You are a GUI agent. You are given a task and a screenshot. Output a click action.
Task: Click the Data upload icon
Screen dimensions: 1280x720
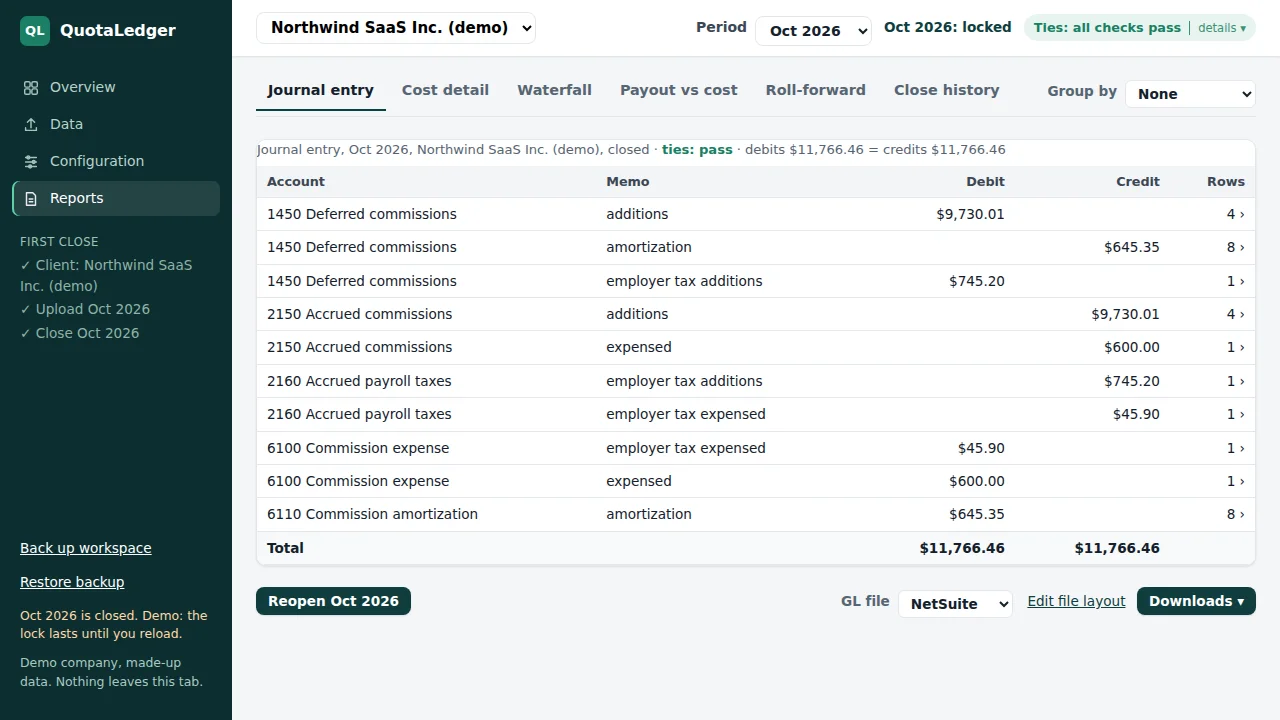pyautogui.click(x=31, y=125)
